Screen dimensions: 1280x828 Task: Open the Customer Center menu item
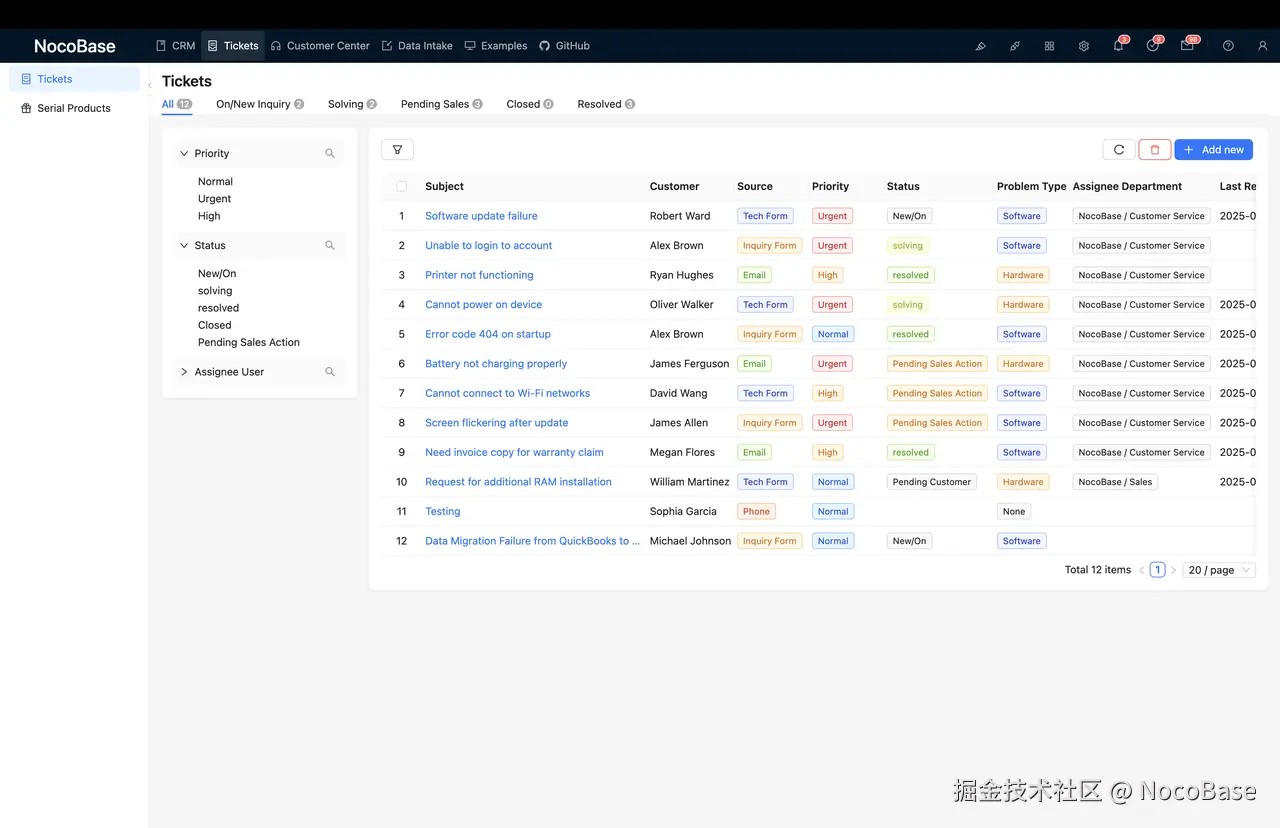tap(320, 45)
